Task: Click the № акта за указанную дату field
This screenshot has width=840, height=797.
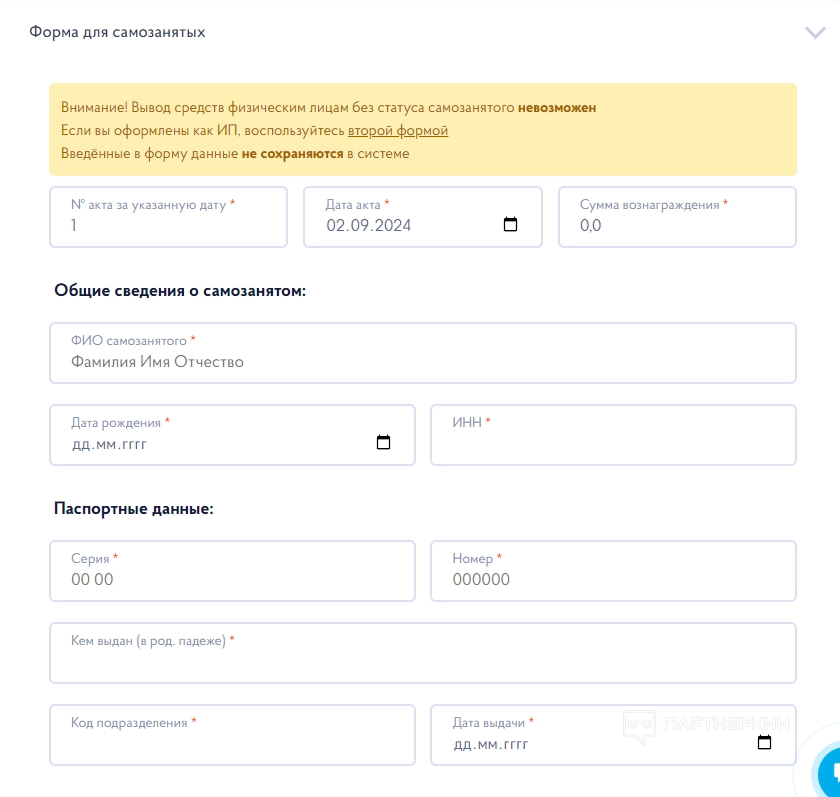Action: tap(168, 226)
